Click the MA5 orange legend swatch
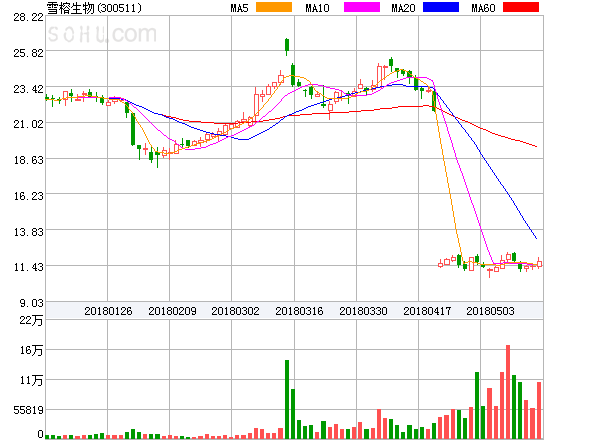The height and width of the screenshot is (440, 600). click(274, 7)
